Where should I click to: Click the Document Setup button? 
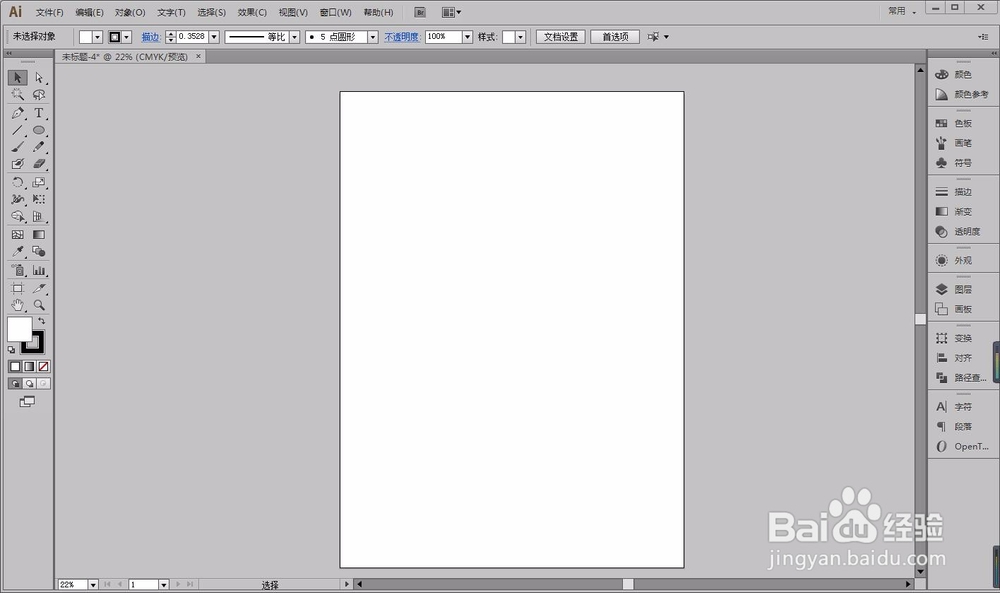(x=561, y=37)
